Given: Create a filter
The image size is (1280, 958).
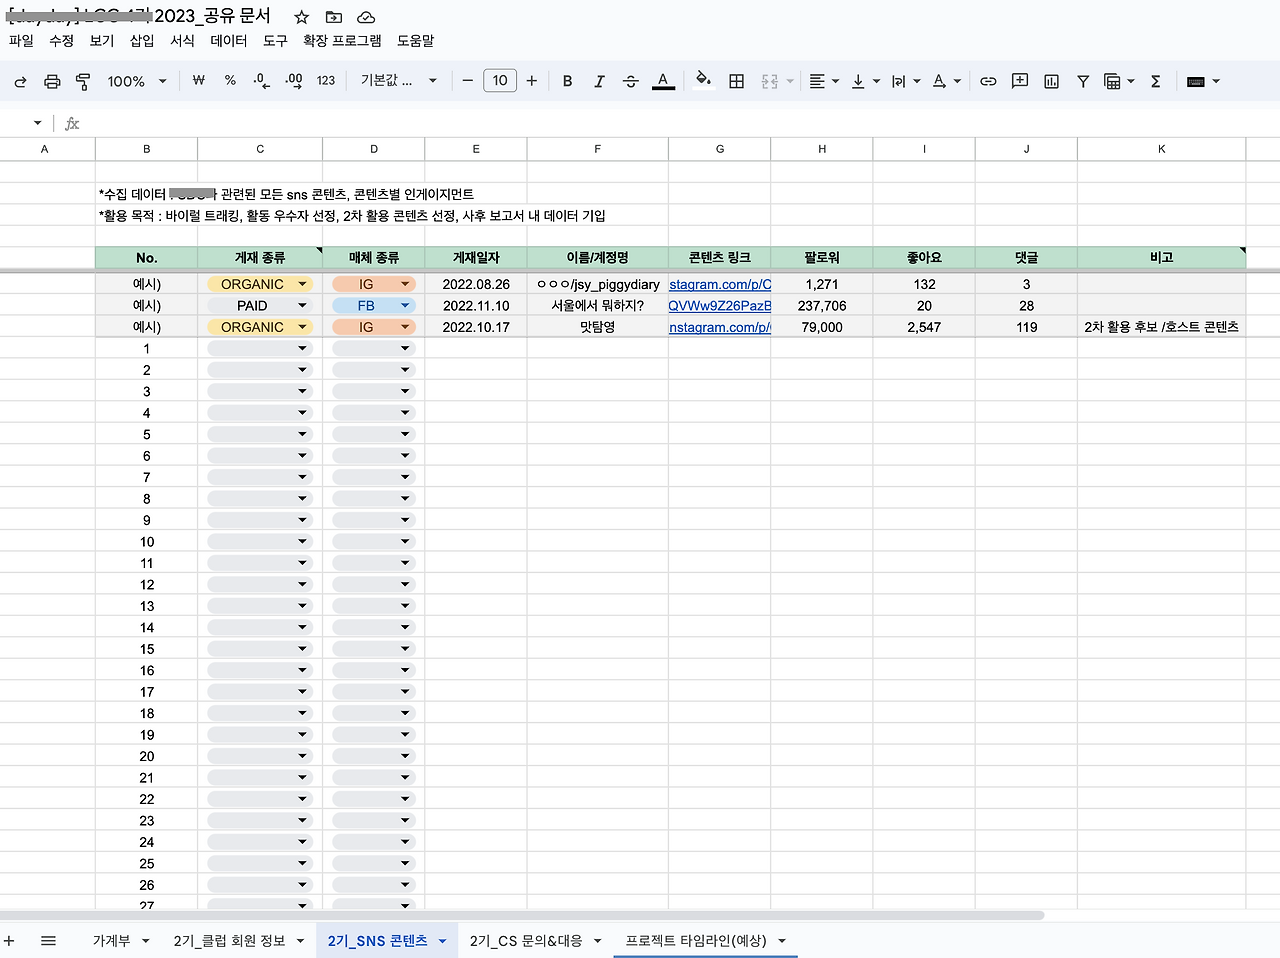Looking at the screenshot, I should tap(1083, 81).
